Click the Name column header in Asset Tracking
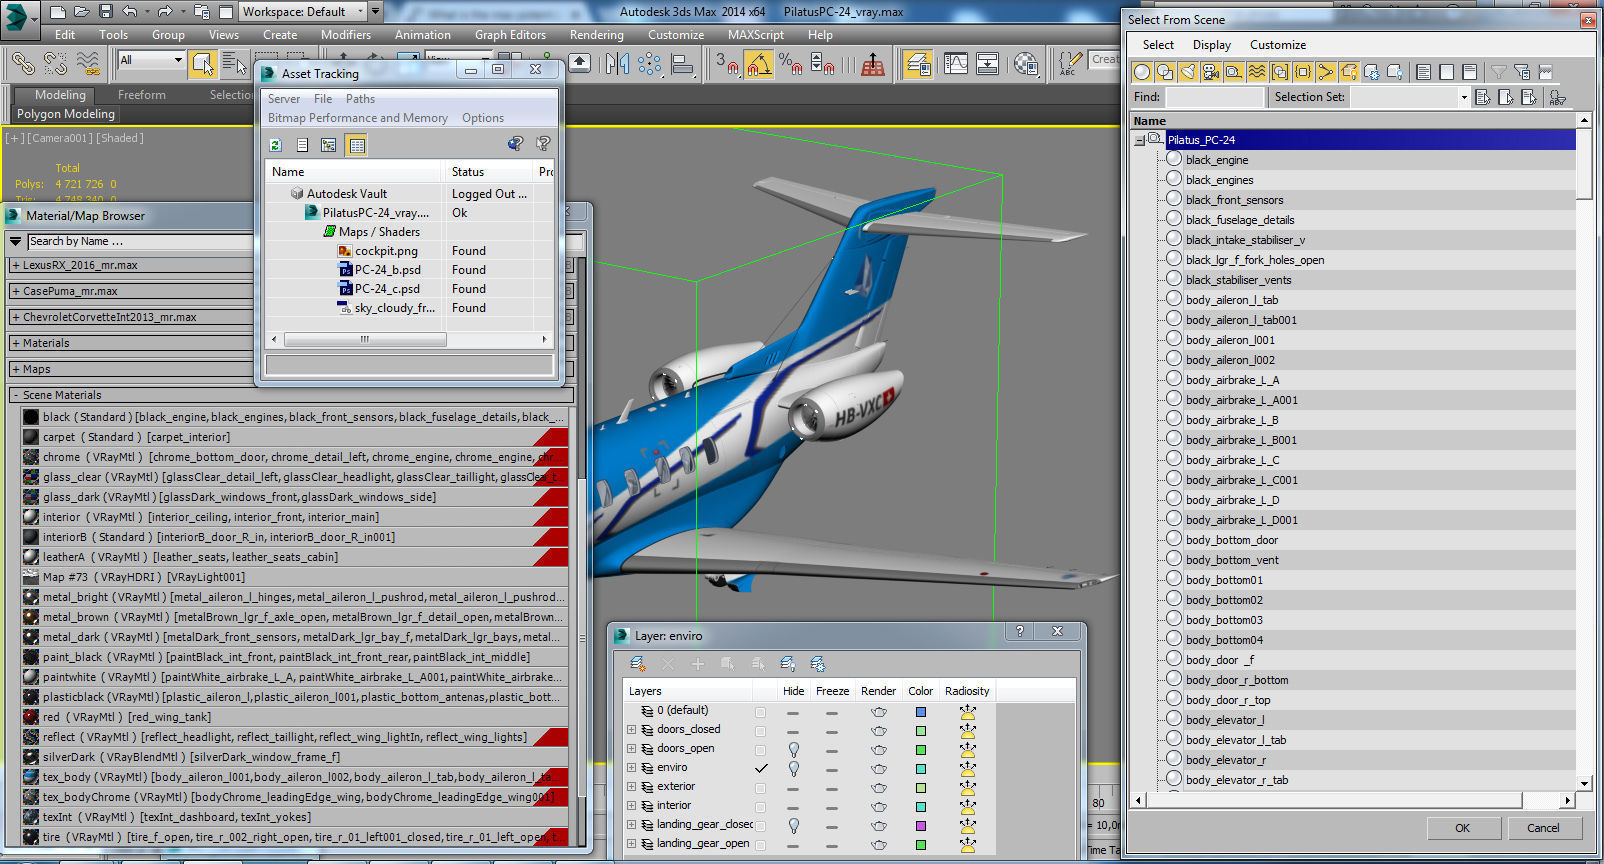Viewport: 1604px width, 864px height. 354,172
